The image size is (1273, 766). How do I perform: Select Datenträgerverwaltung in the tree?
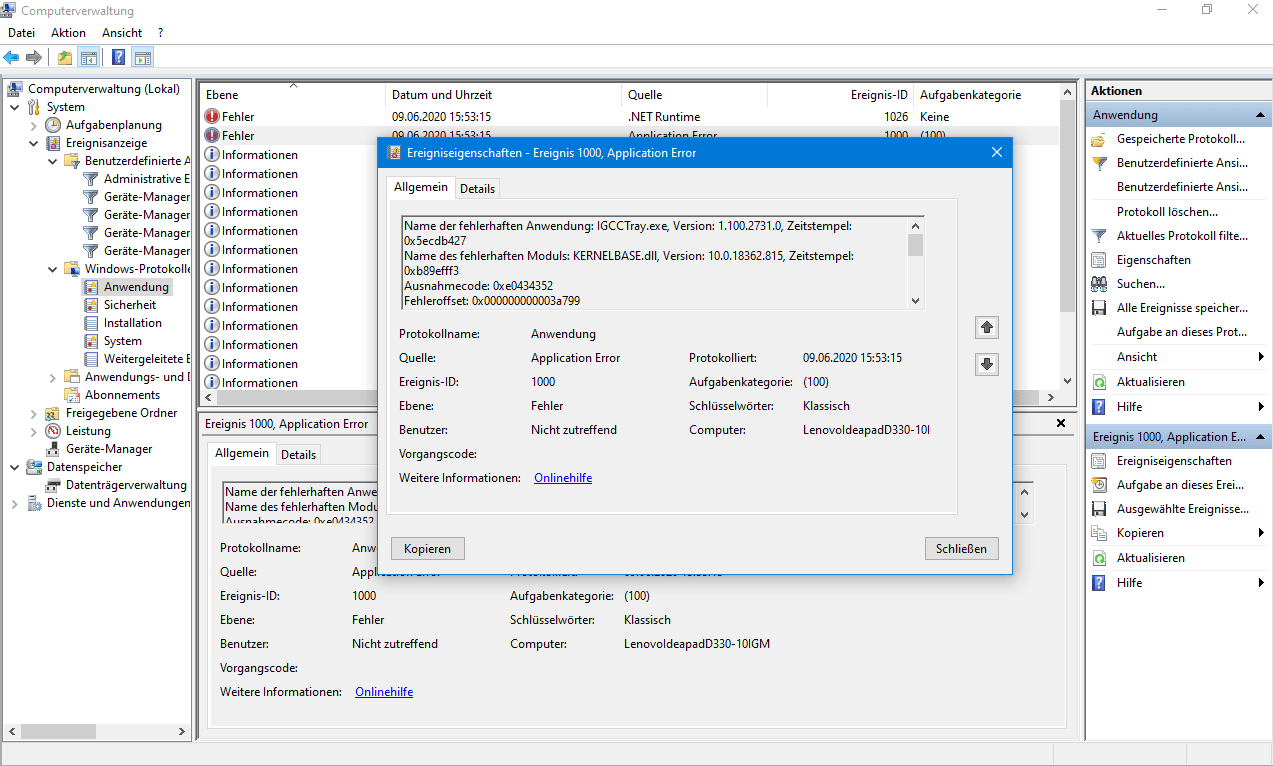click(x=126, y=485)
